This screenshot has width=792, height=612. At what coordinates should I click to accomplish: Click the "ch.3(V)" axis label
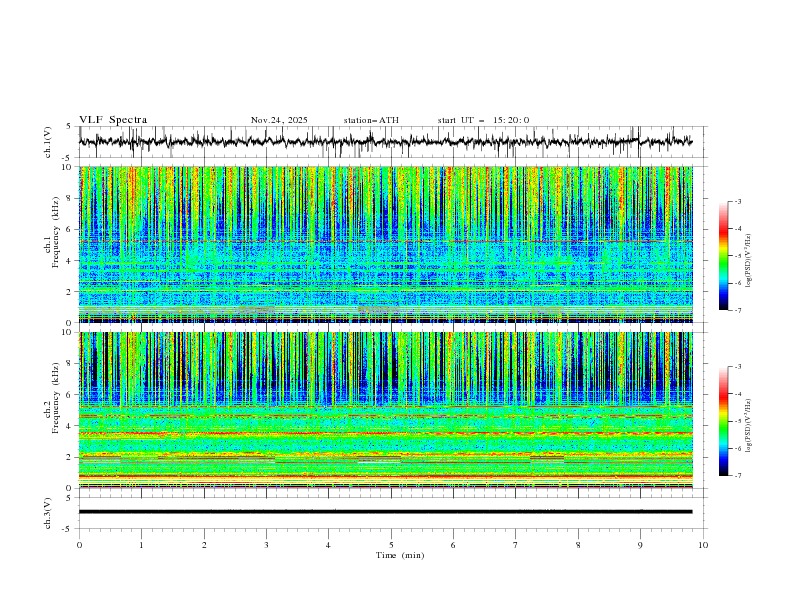48,513
